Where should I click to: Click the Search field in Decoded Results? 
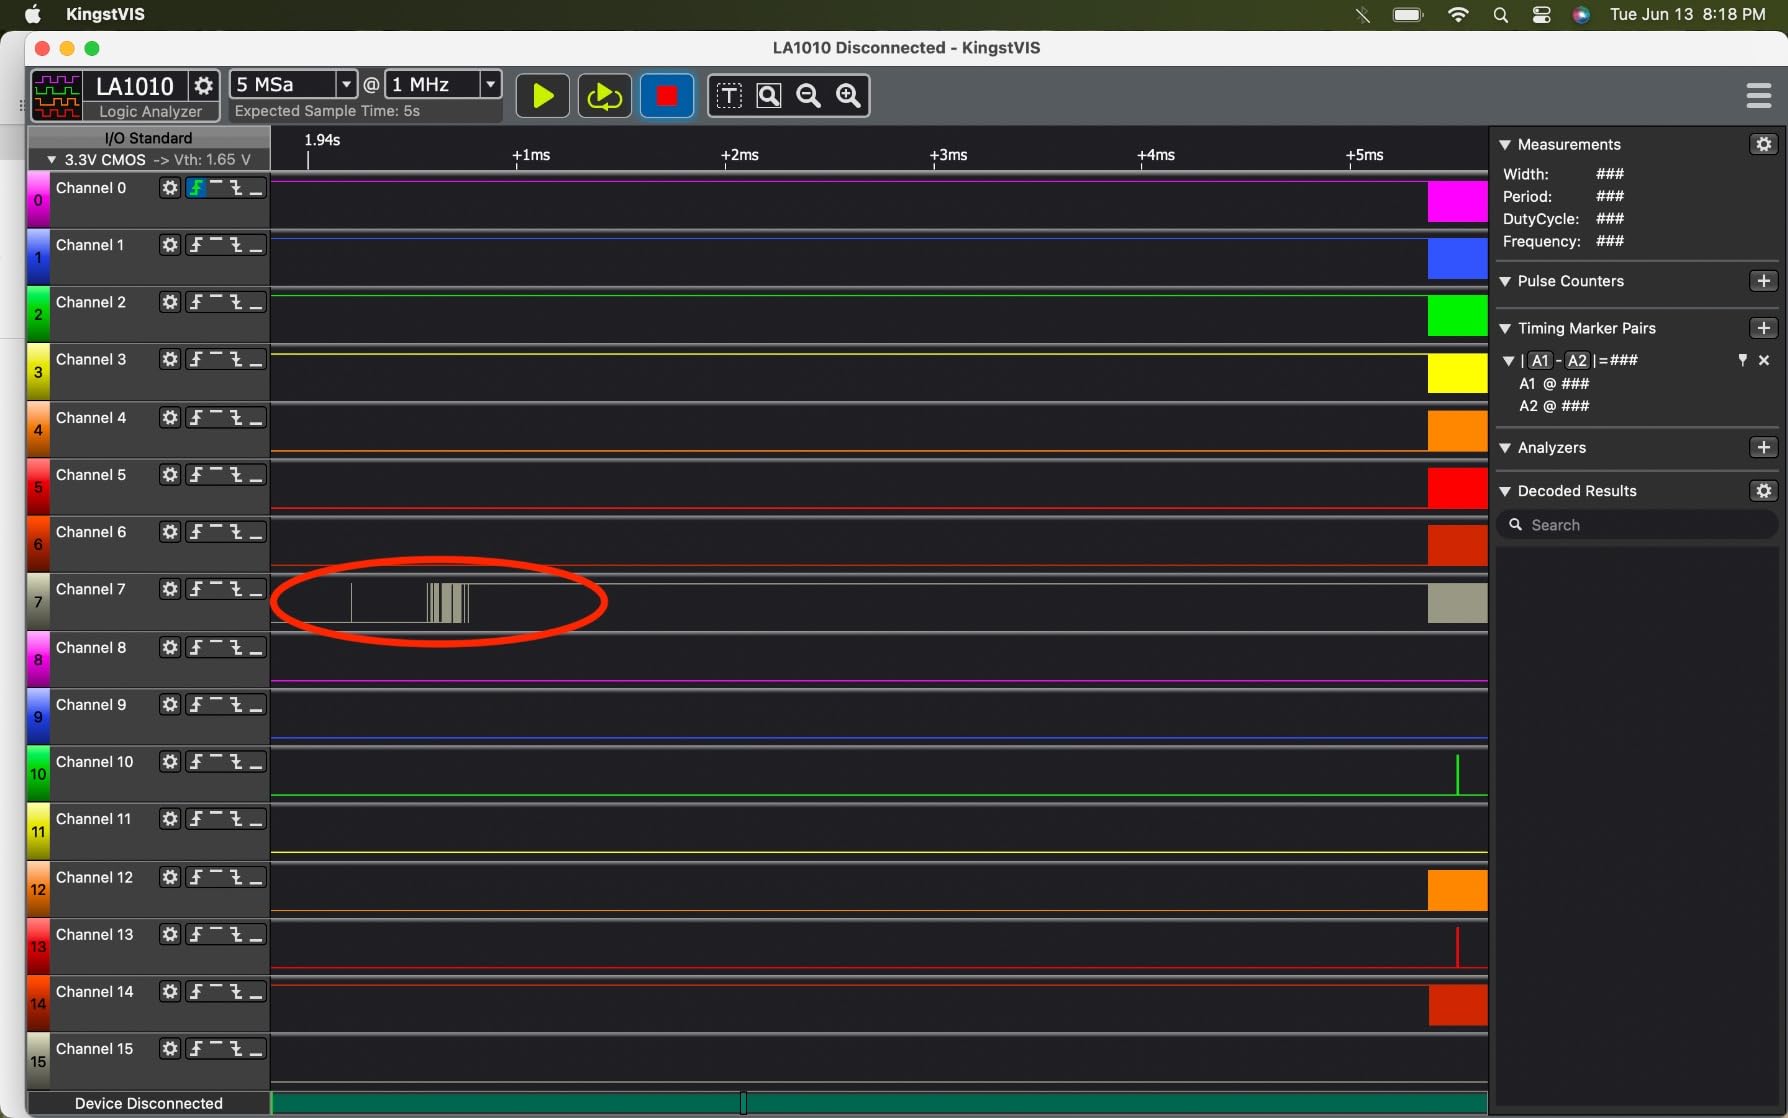1637,525
